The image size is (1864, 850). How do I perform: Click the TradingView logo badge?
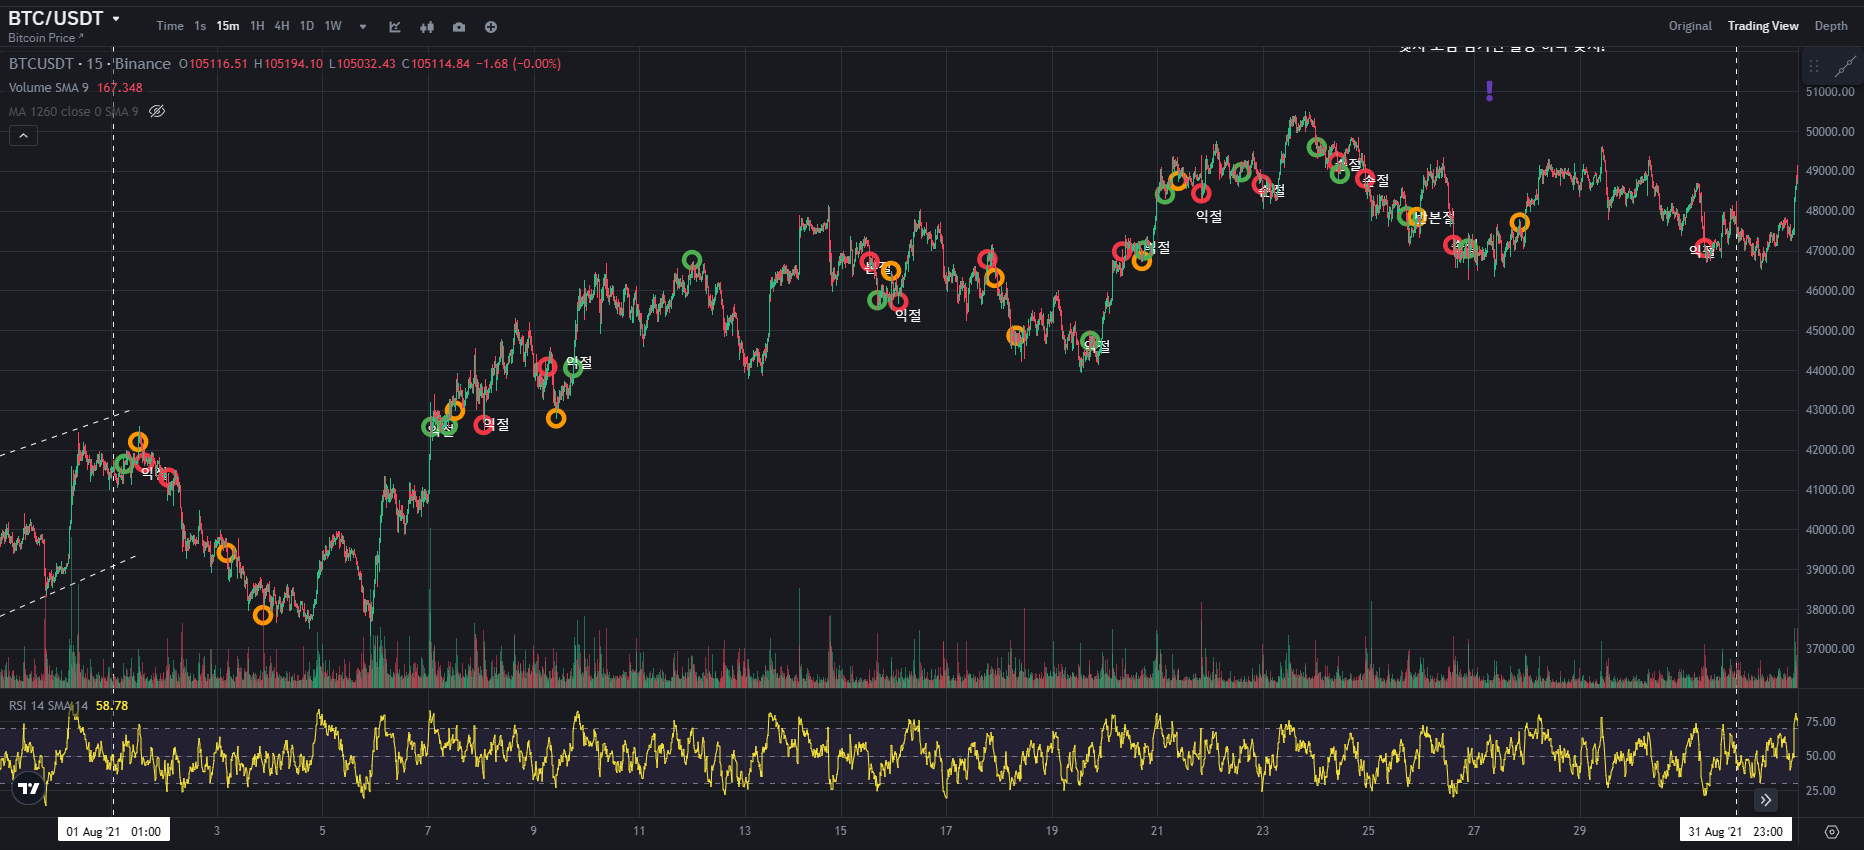29,788
